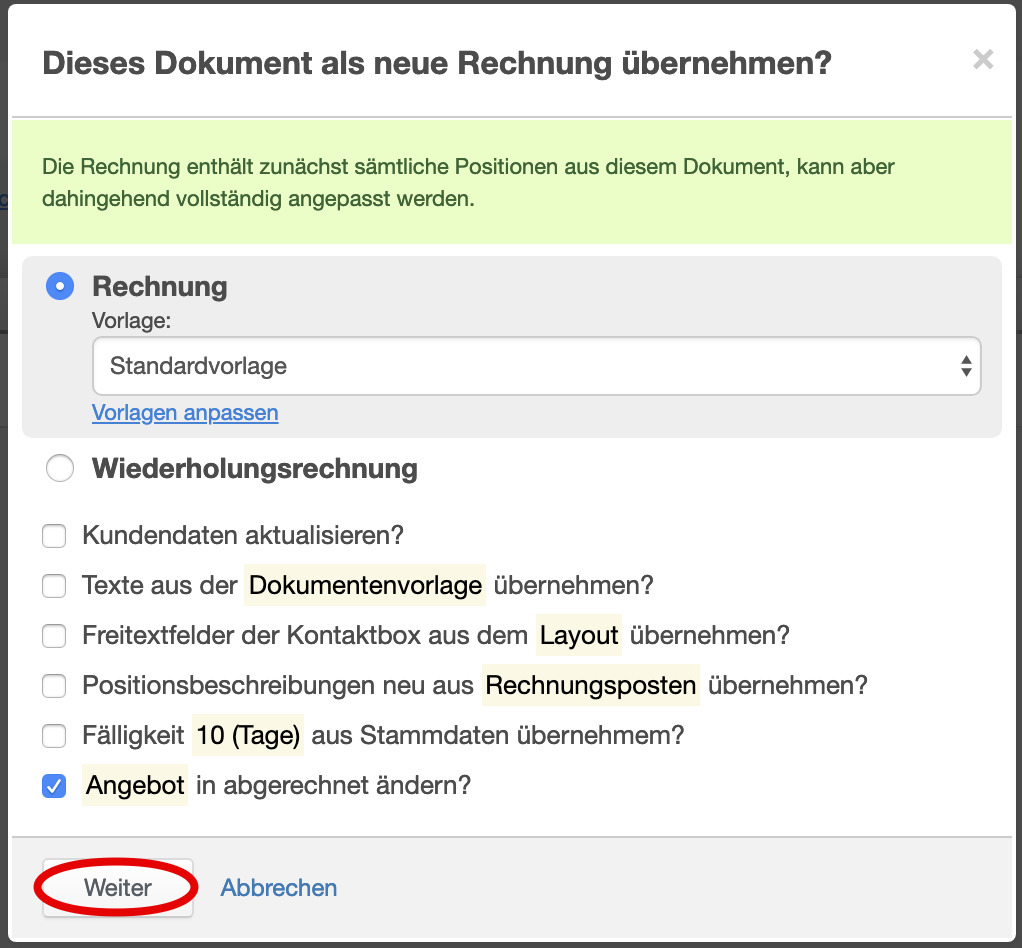The height and width of the screenshot is (948, 1022).
Task: Click the highlighted 10 (Tage) label
Action: pos(248,735)
